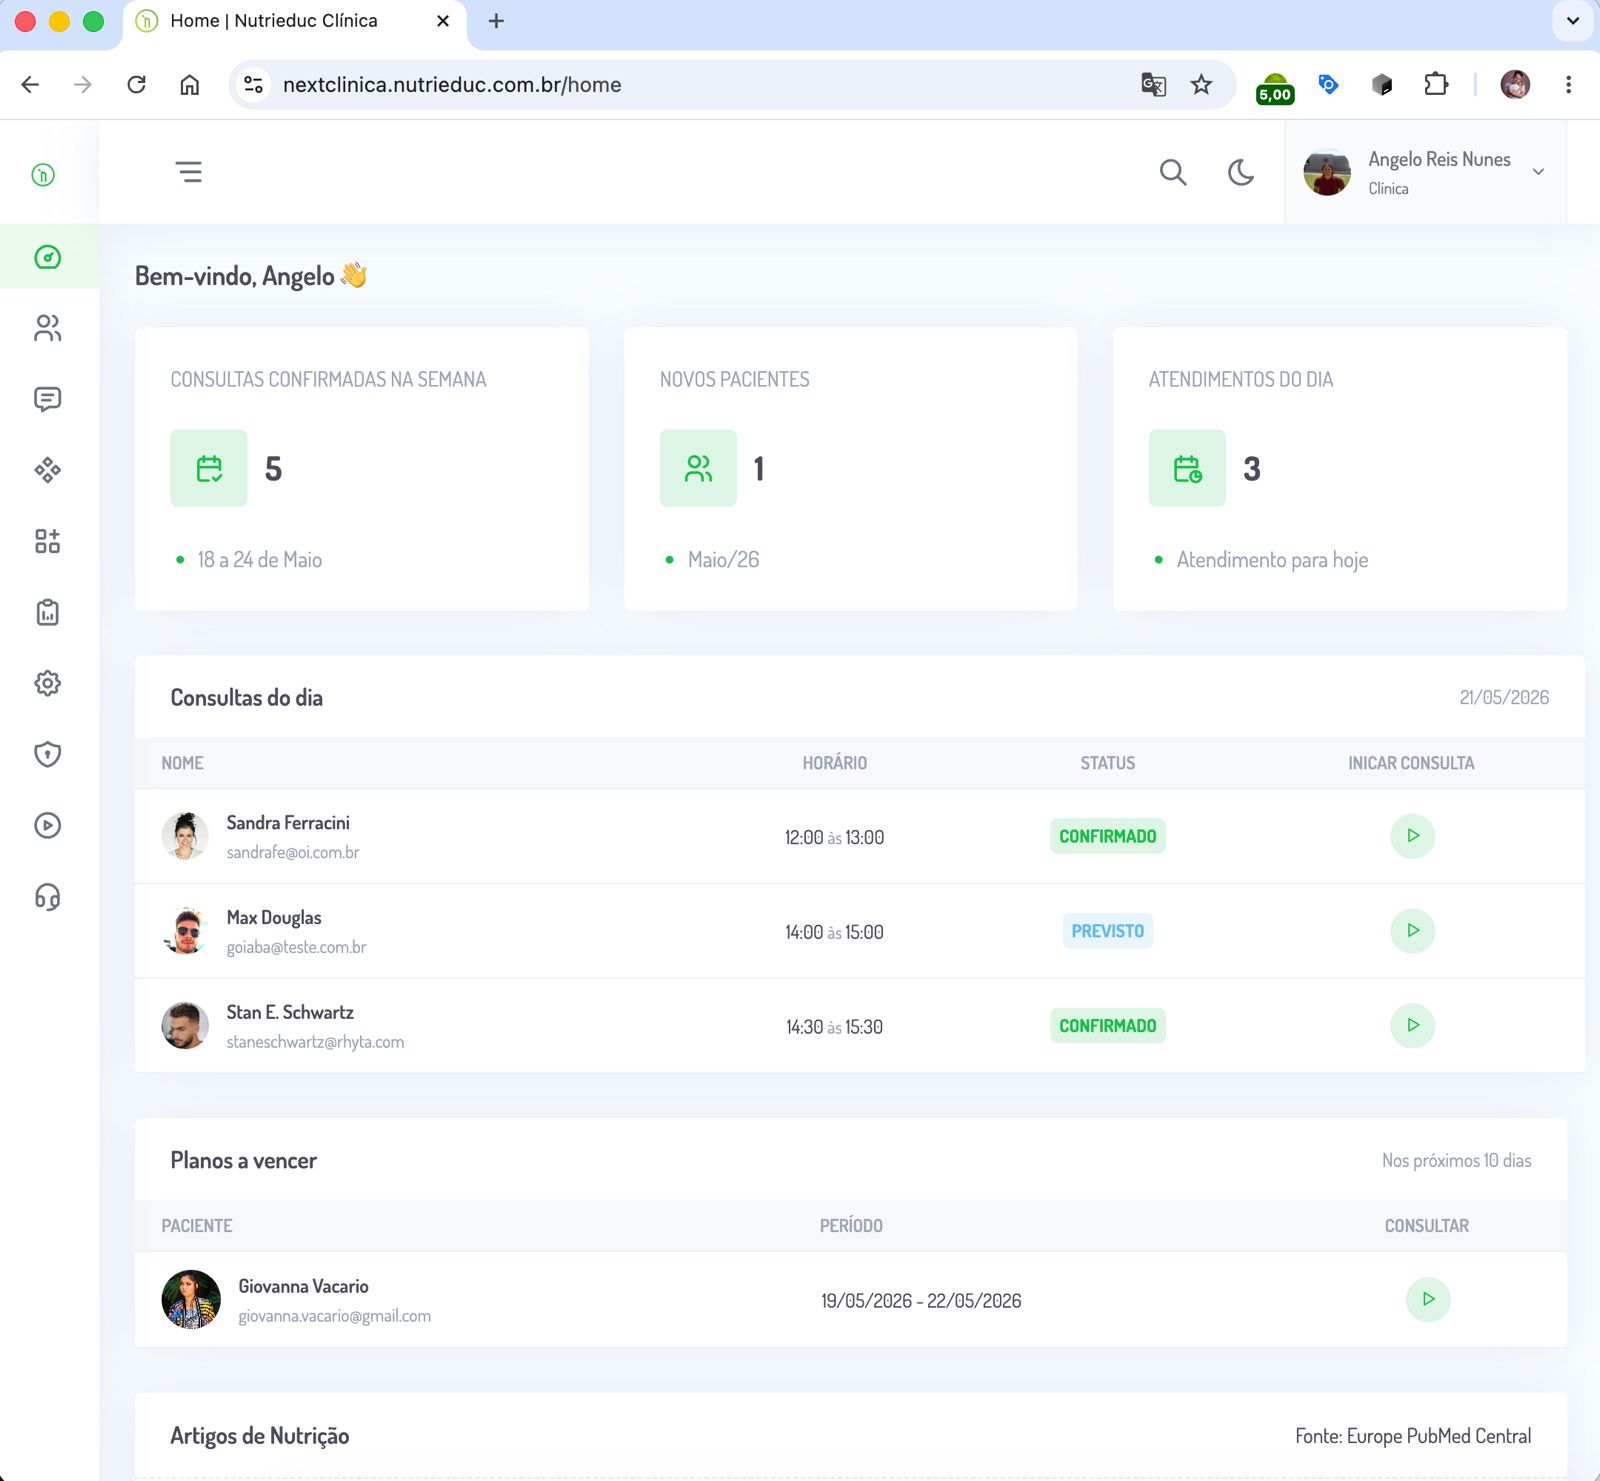Click Angelo Reis Nunes profile avatar
The width and height of the screenshot is (1600, 1481).
pos(1327,172)
